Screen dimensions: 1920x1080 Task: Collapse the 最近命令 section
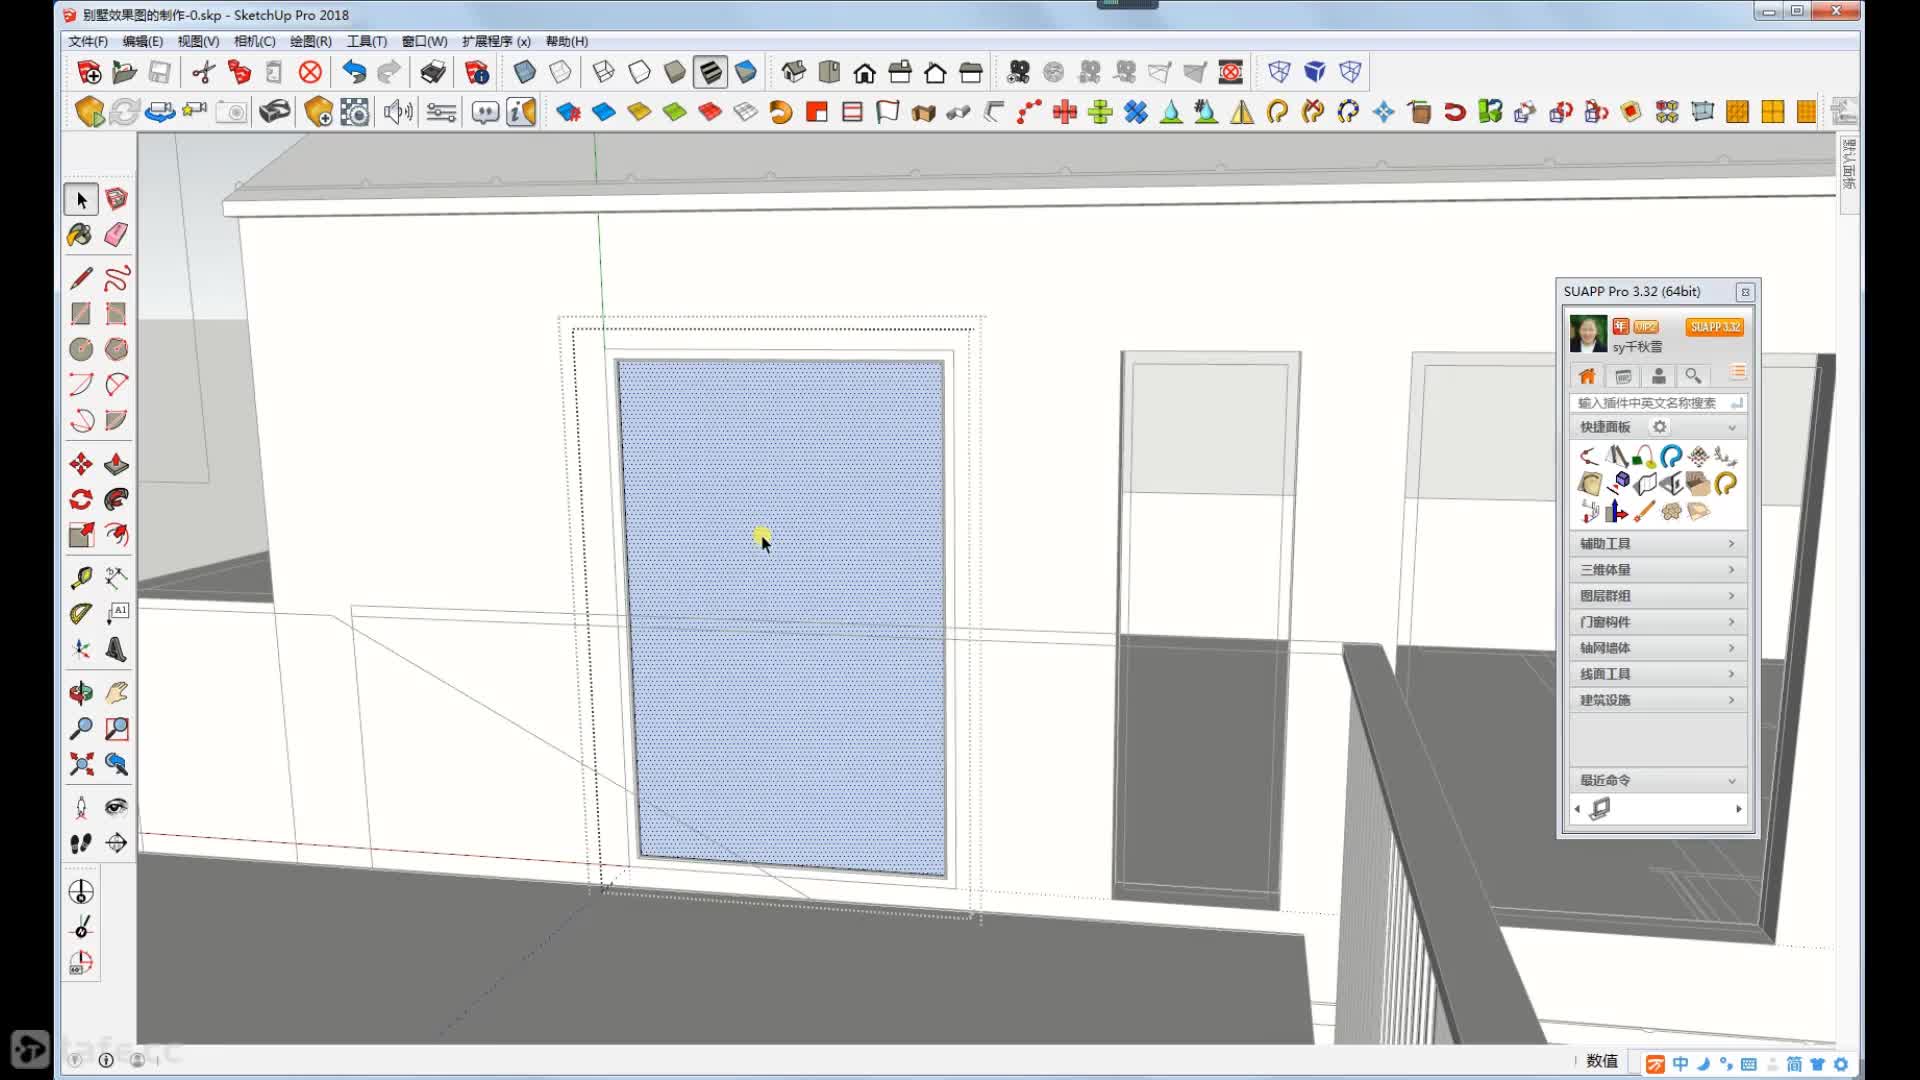click(1731, 780)
